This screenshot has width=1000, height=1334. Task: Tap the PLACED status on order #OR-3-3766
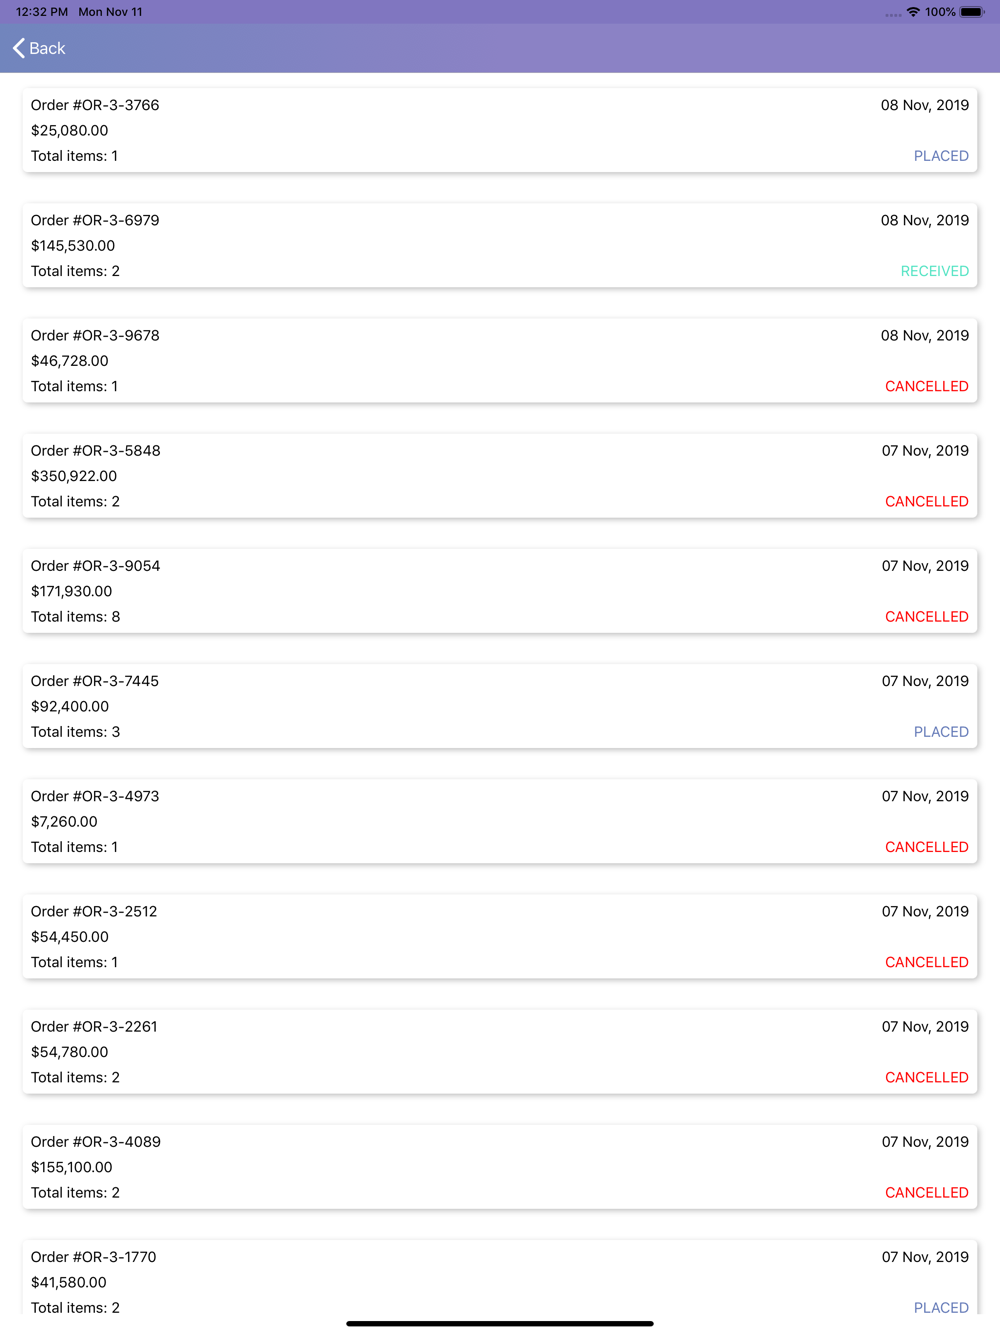[x=940, y=156]
